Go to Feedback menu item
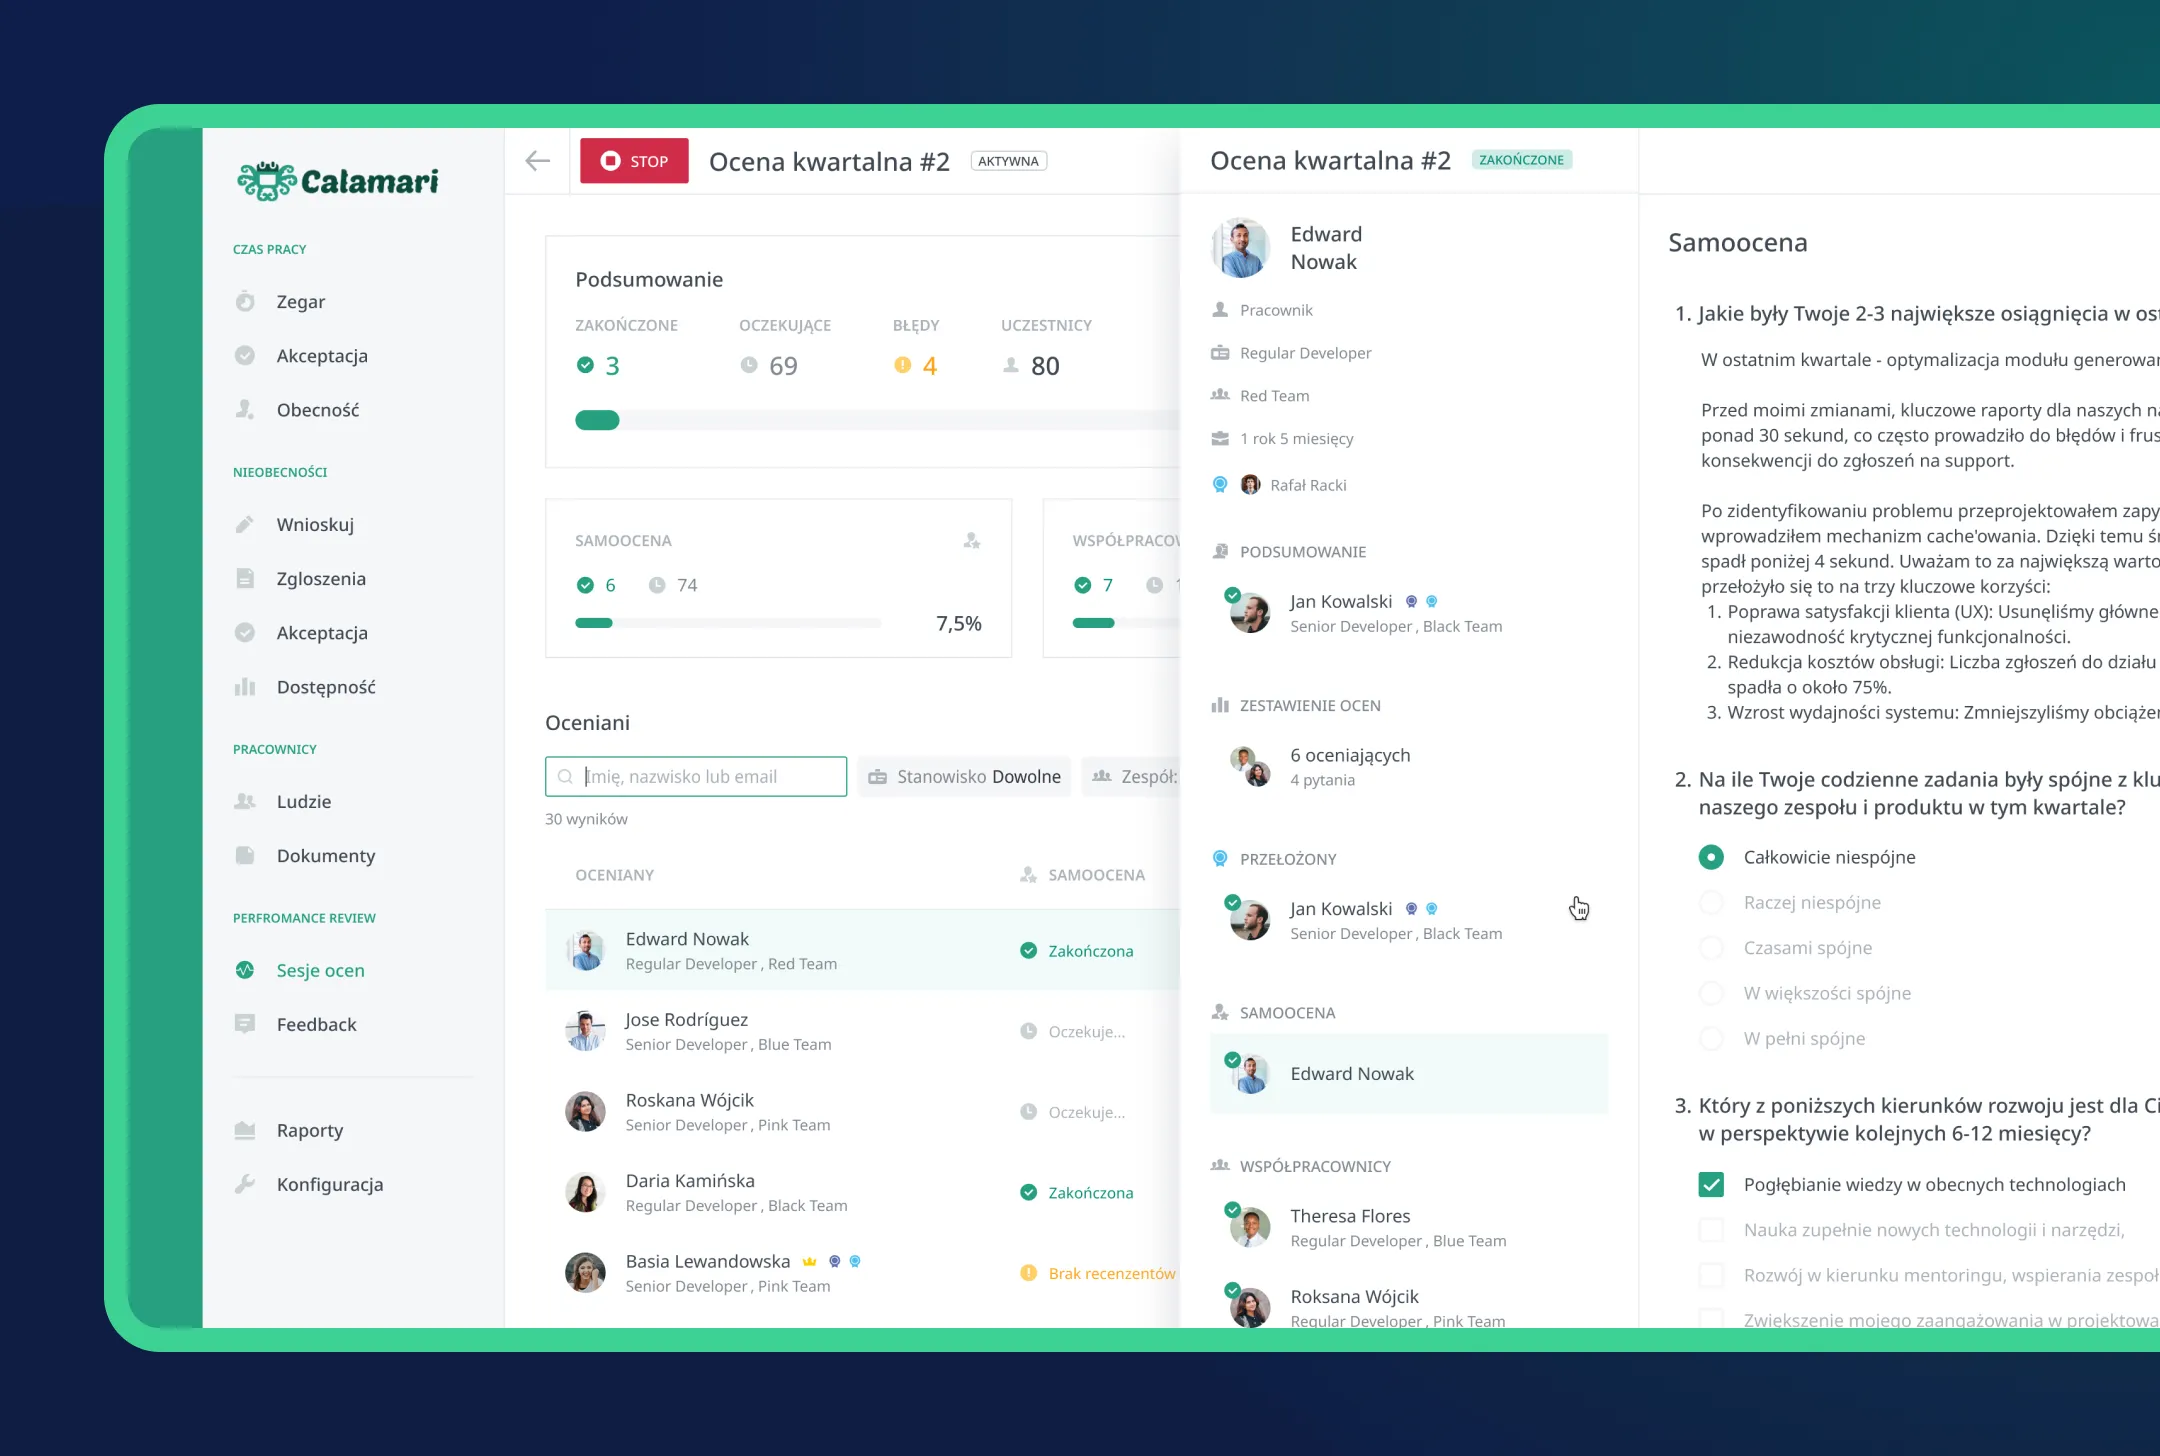2160x1456 pixels. click(x=316, y=1025)
